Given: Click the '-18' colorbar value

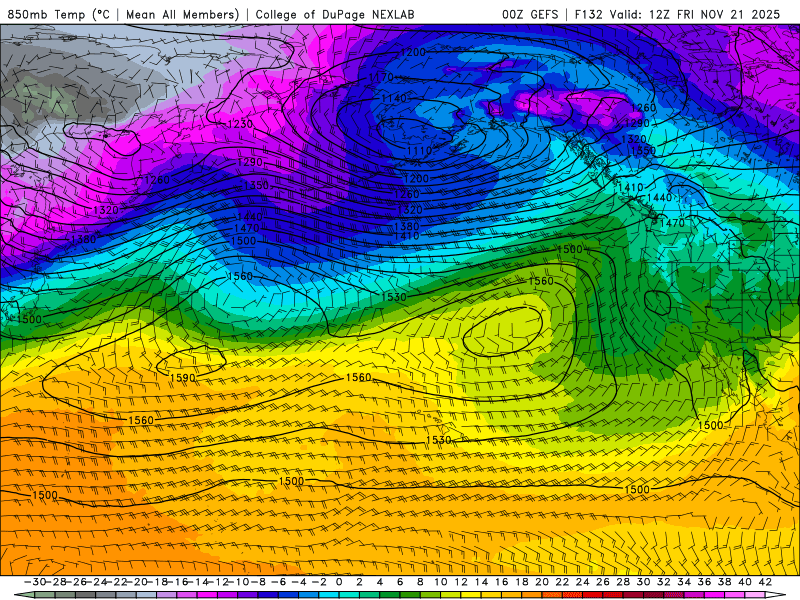Looking at the screenshot, I should (x=157, y=582).
